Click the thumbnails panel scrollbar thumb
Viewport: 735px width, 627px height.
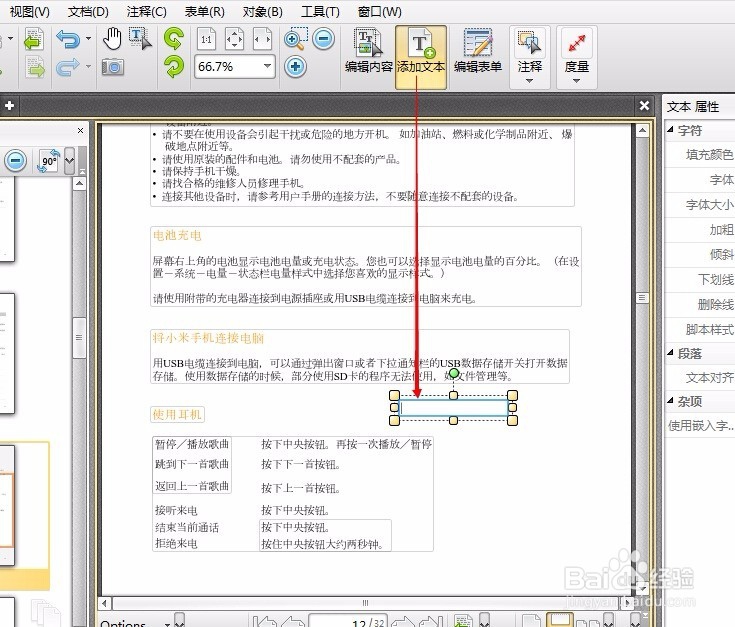pos(79,337)
